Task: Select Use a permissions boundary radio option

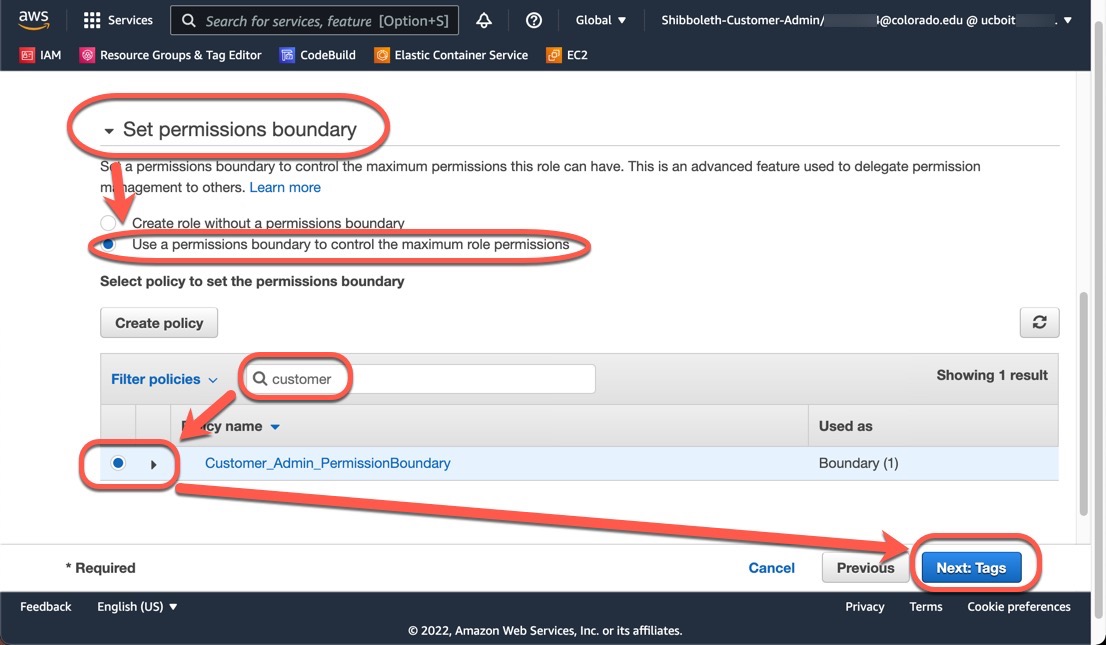Action: pos(108,244)
